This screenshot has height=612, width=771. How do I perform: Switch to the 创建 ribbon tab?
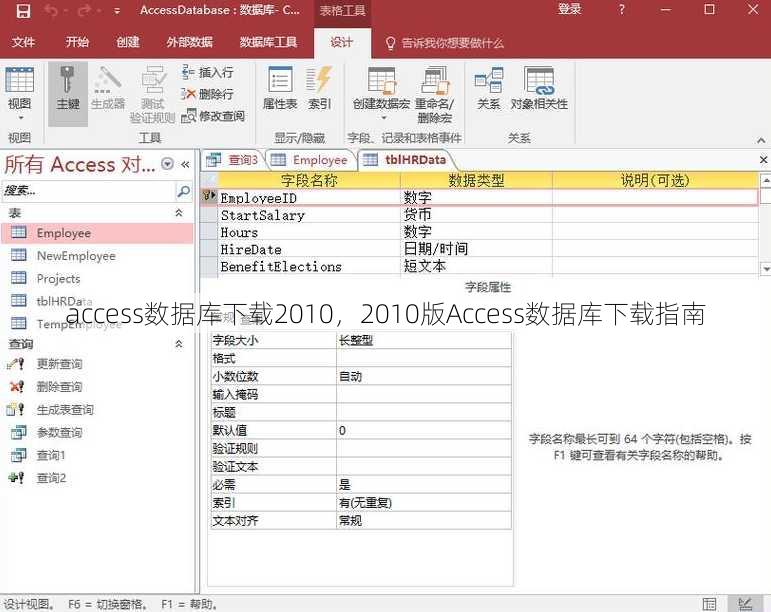point(128,42)
